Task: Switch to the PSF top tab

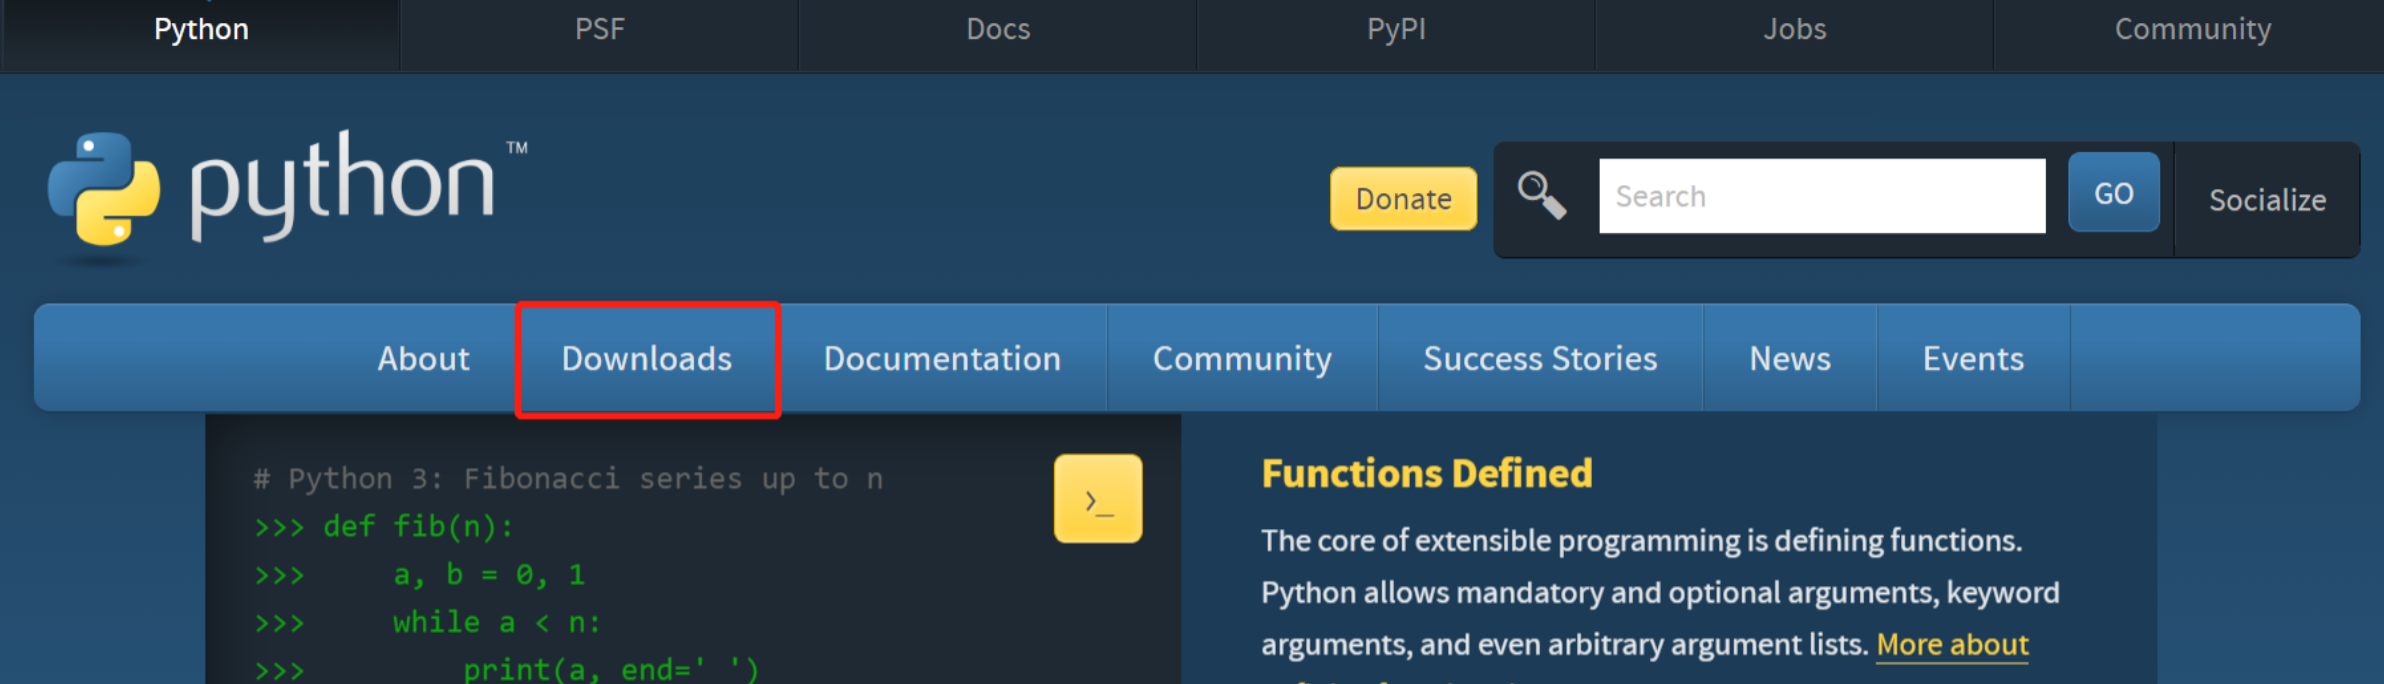Action: [600, 30]
